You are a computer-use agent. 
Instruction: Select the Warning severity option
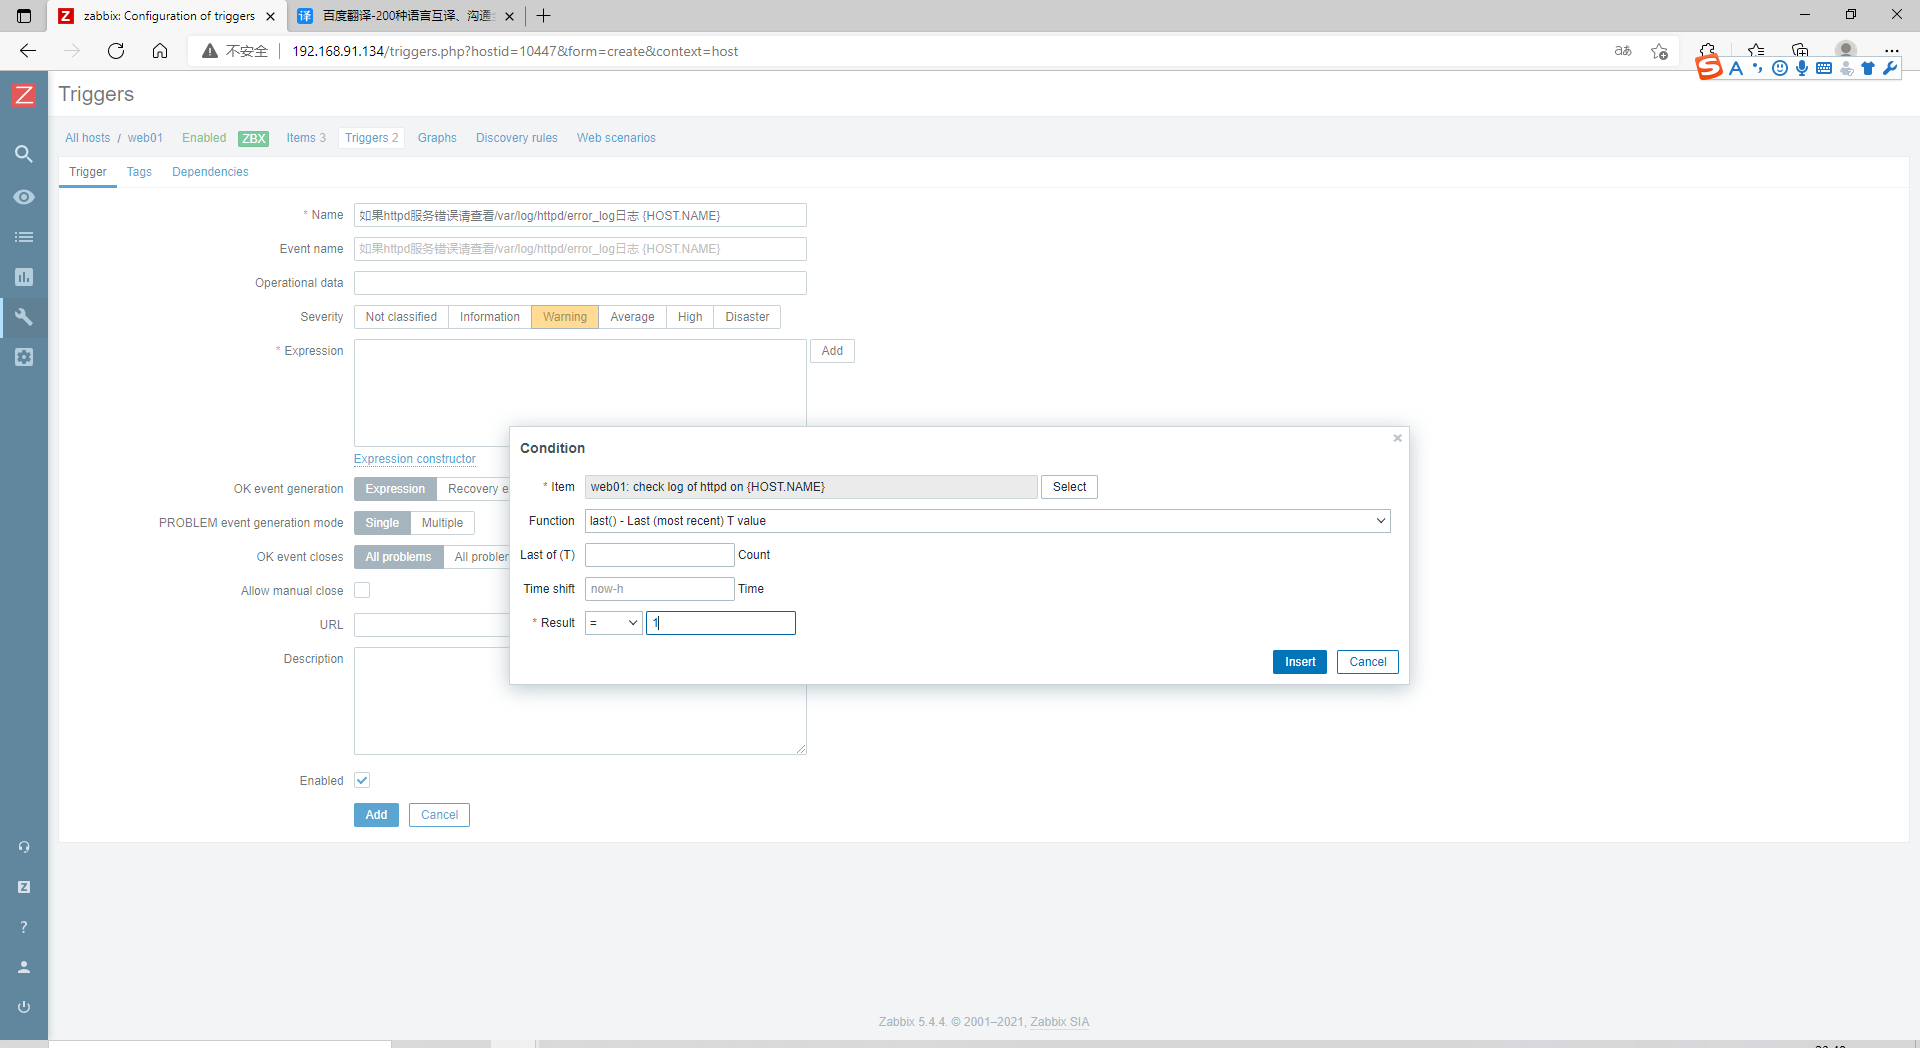pyautogui.click(x=565, y=317)
